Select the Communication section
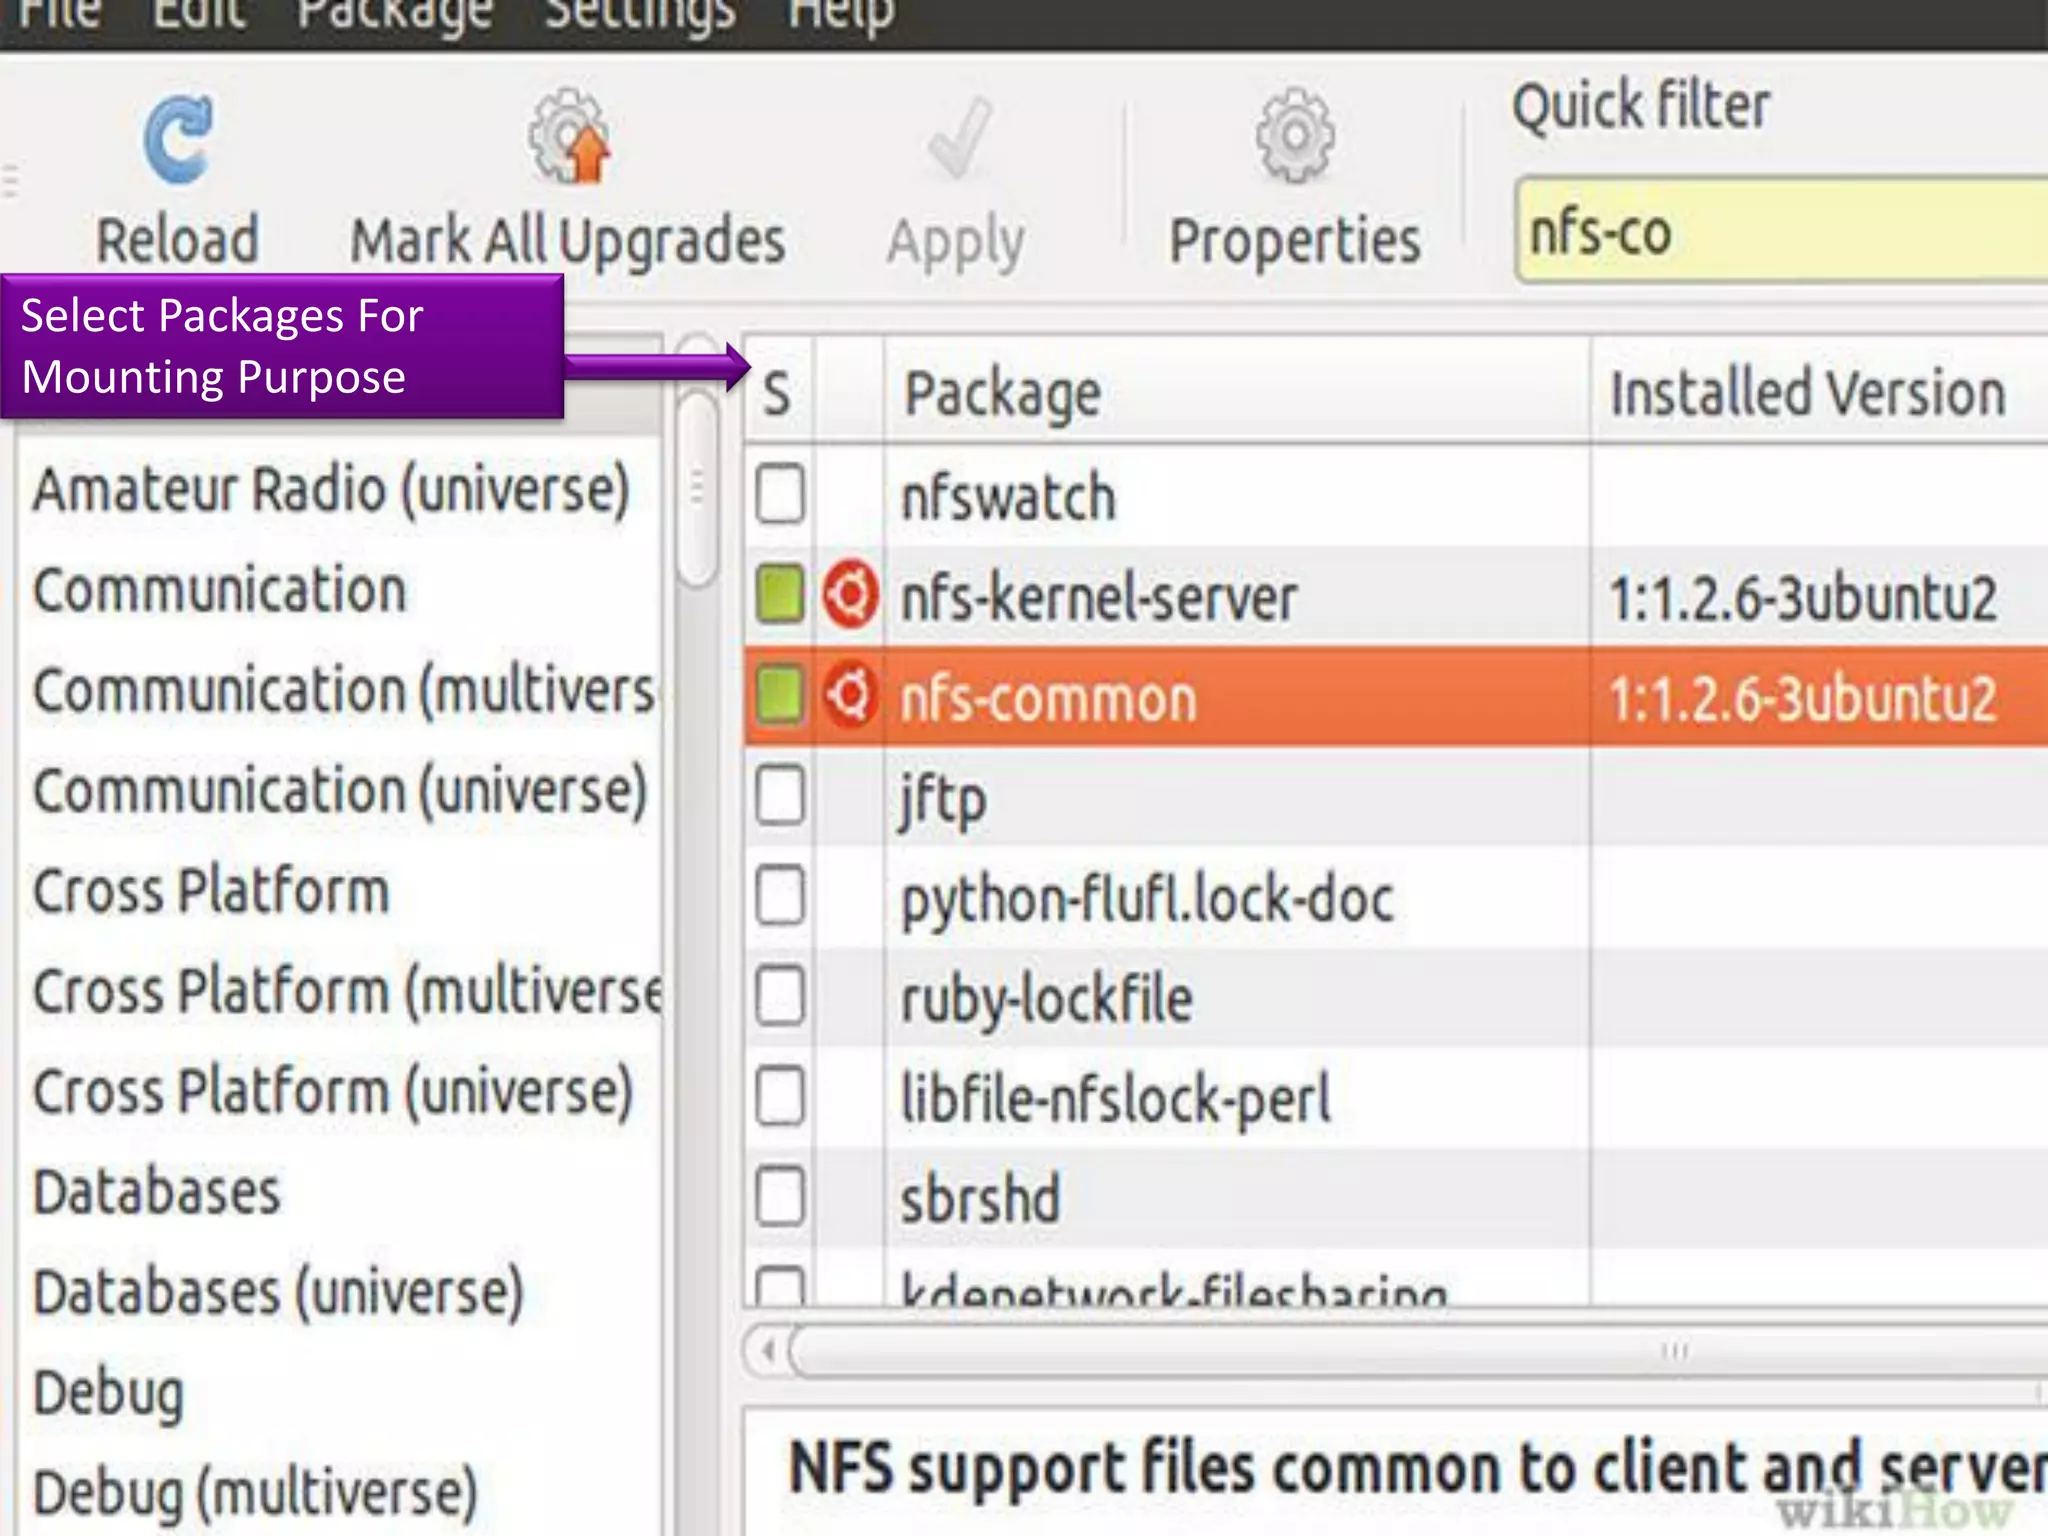Screen dimensions: 2048x1536 pos(220,589)
